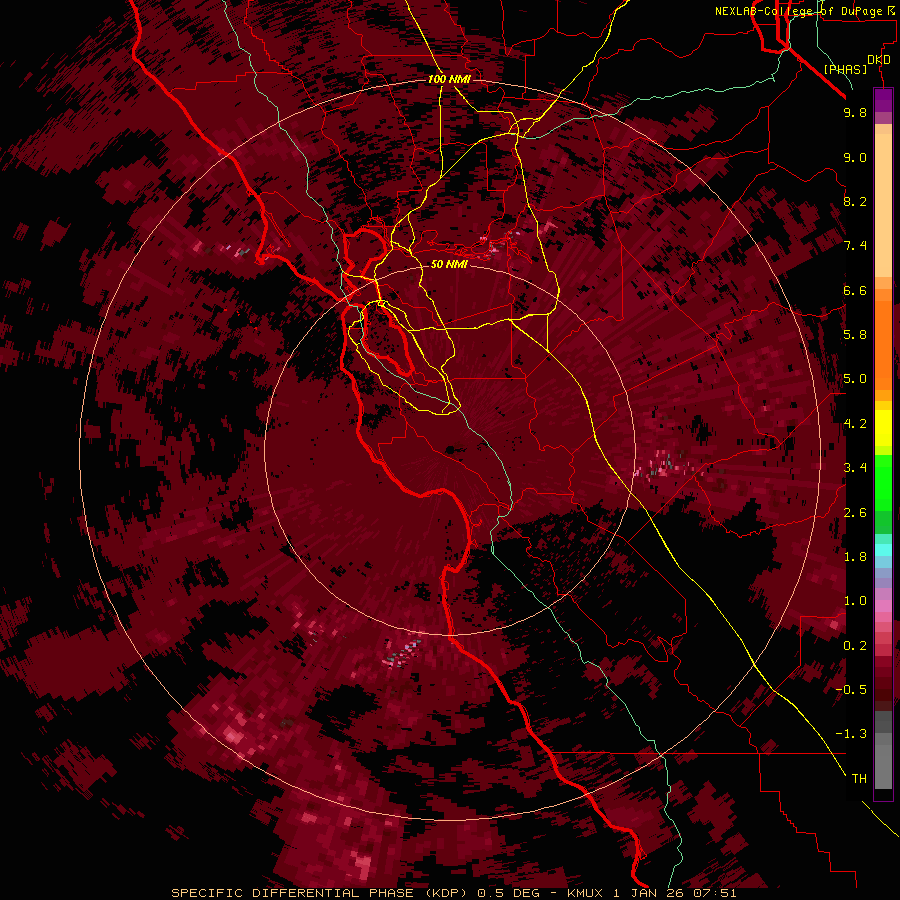The height and width of the screenshot is (900, 900).
Task: Click the 7.4 value on the color scale
Action: [855, 246]
